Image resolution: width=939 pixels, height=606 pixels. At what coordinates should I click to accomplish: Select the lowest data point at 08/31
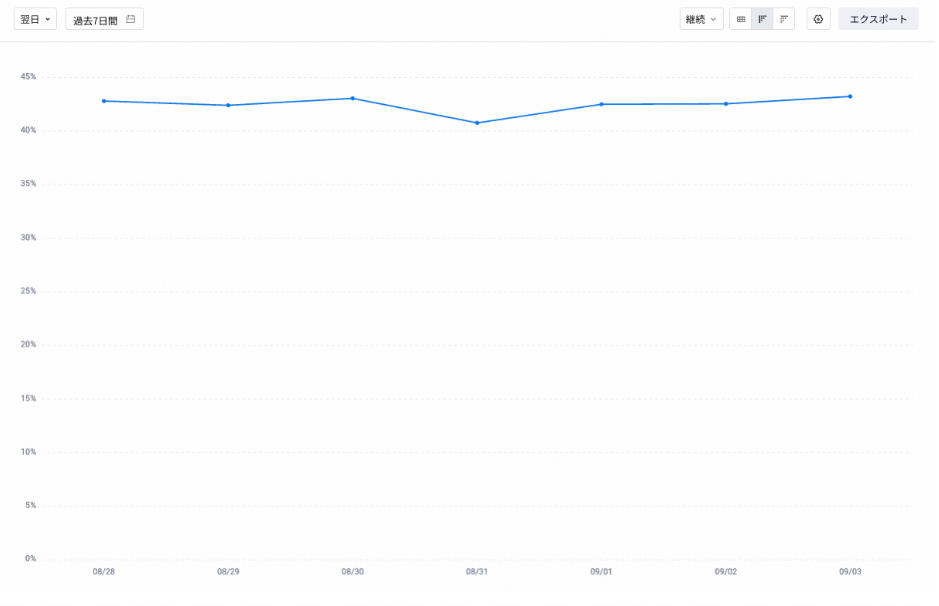click(x=477, y=123)
